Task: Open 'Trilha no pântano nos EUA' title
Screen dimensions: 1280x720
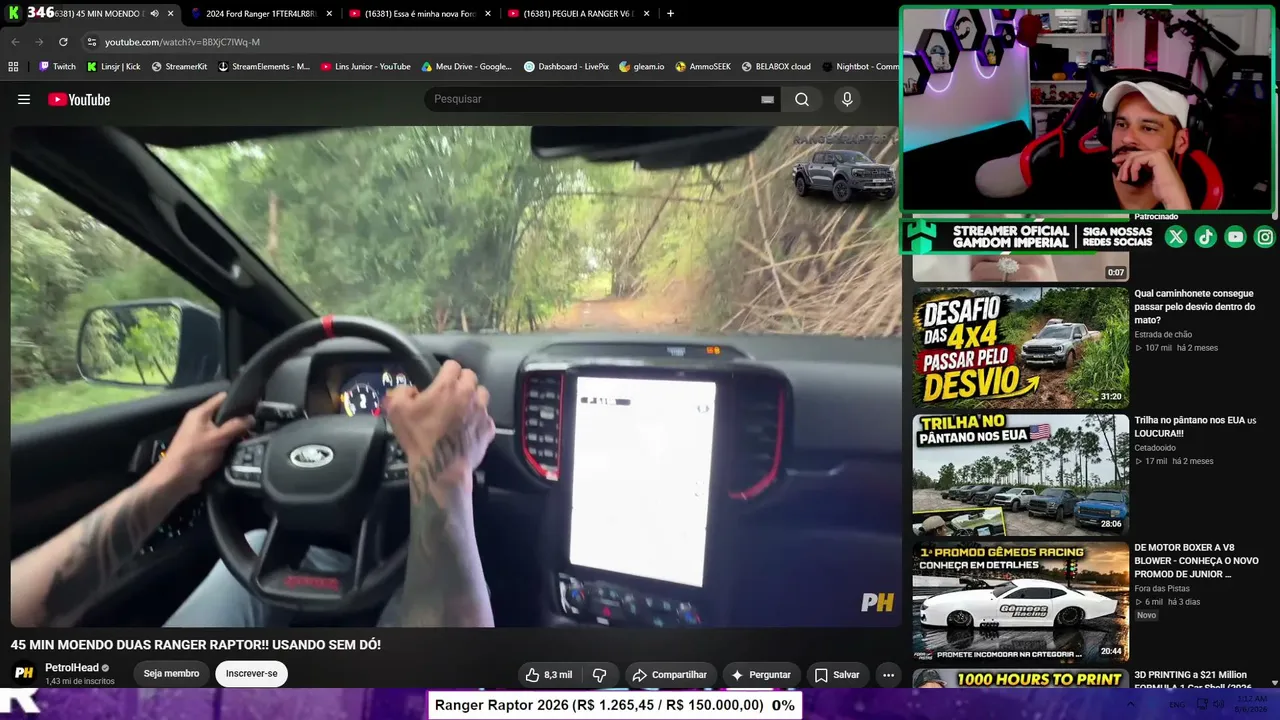Action: pyautogui.click(x=1195, y=427)
